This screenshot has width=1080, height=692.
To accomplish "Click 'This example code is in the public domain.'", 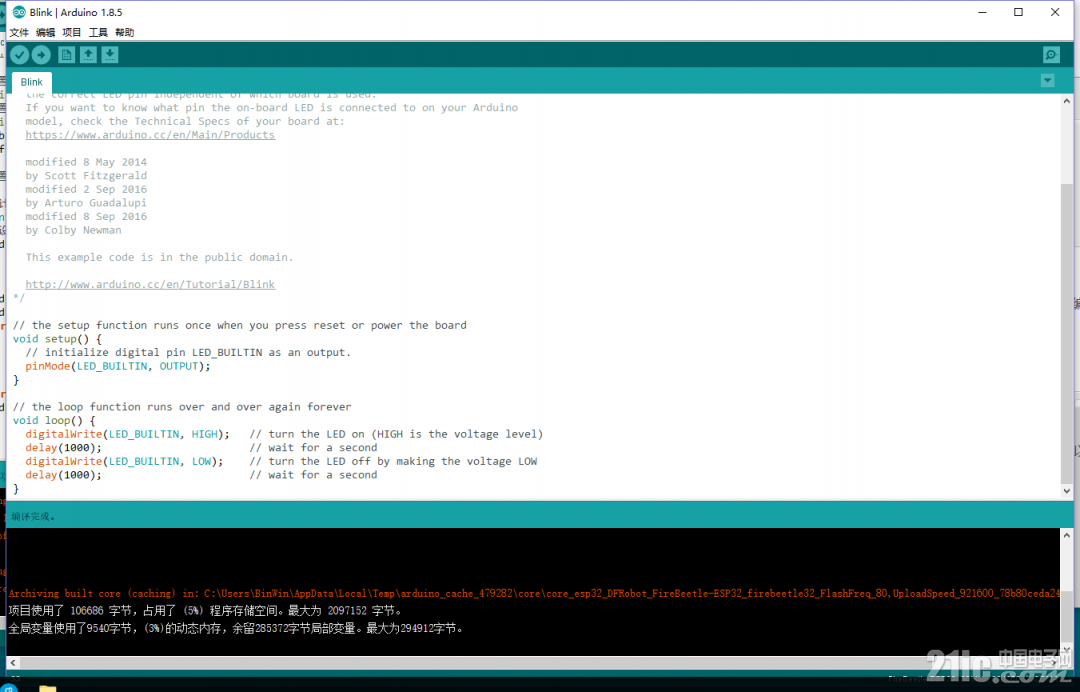I will pos(159,258).
